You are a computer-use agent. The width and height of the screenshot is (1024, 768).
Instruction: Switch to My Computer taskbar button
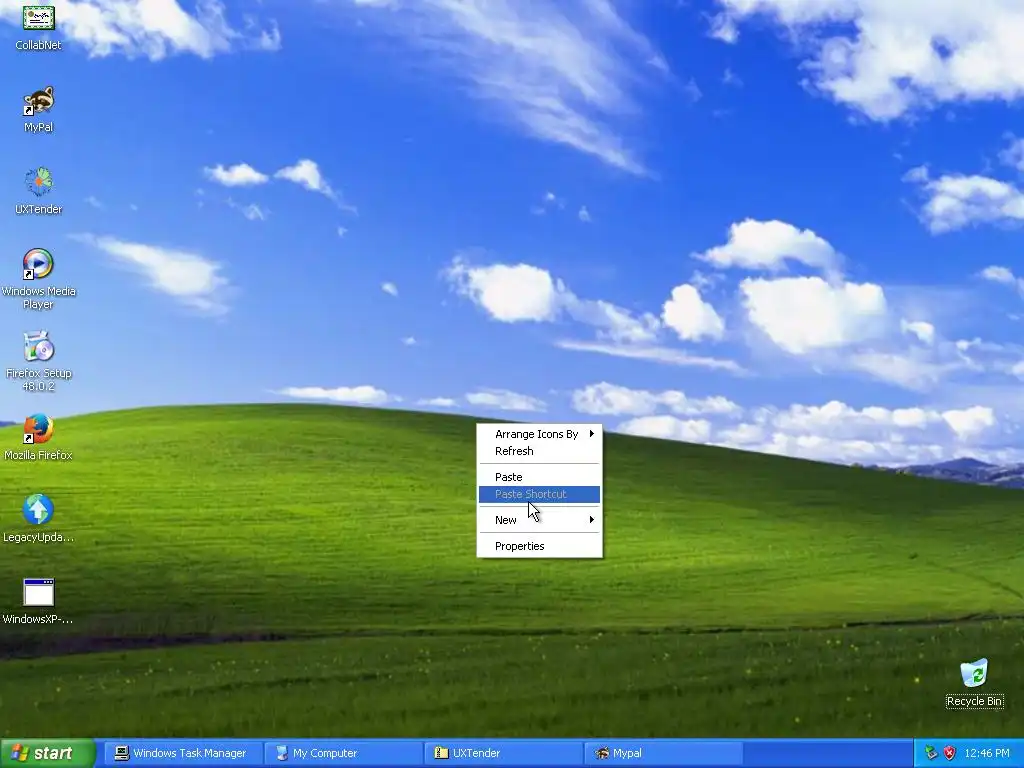342,753
